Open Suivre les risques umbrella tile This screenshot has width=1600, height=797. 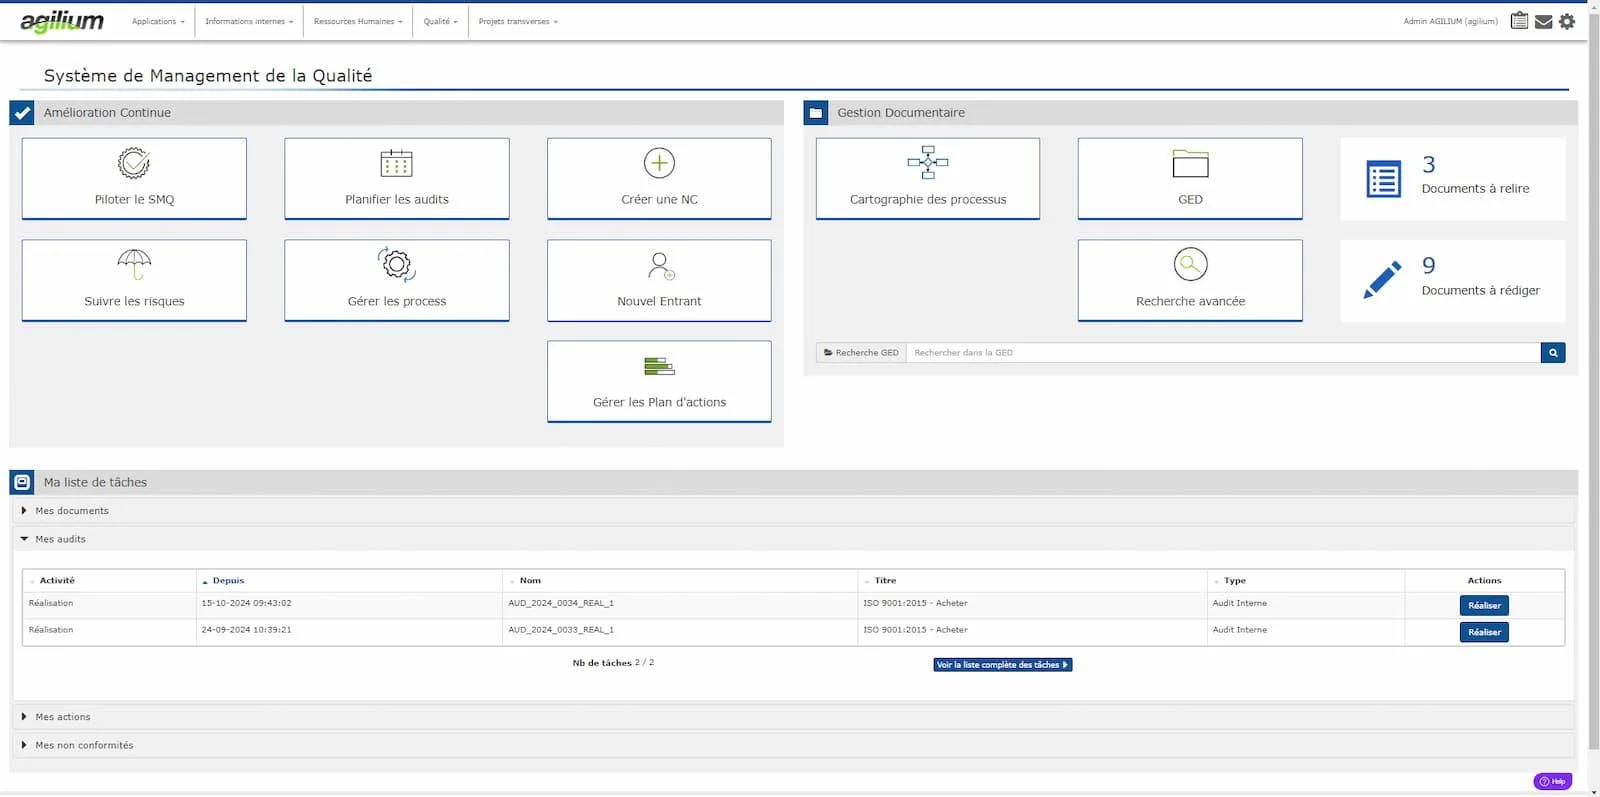(x=134, y=280)
